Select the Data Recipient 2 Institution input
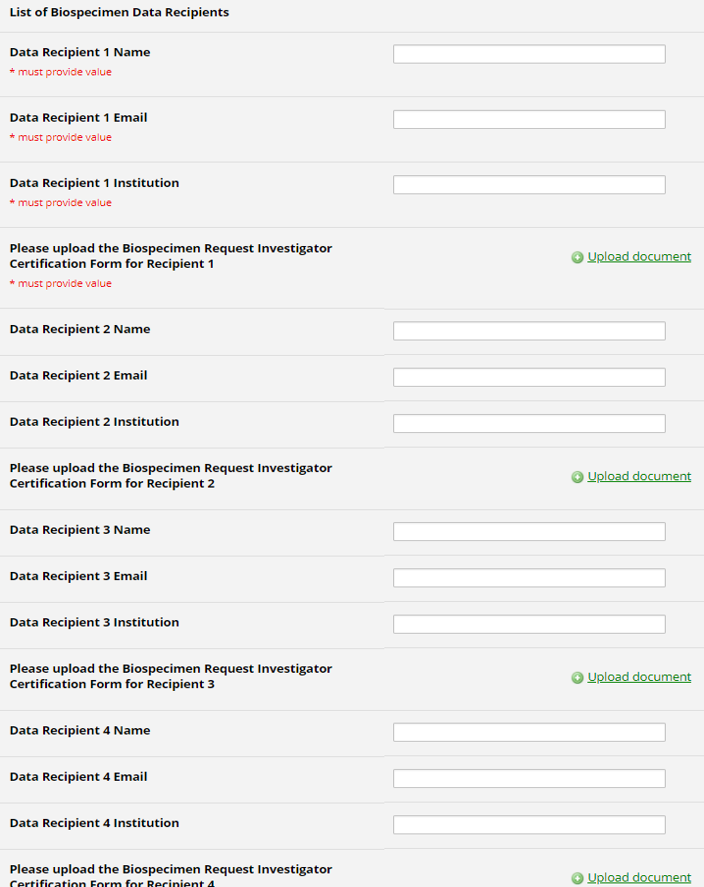This screenshot has height=887, width=704. pyautogui.click(x=529, y=424)
